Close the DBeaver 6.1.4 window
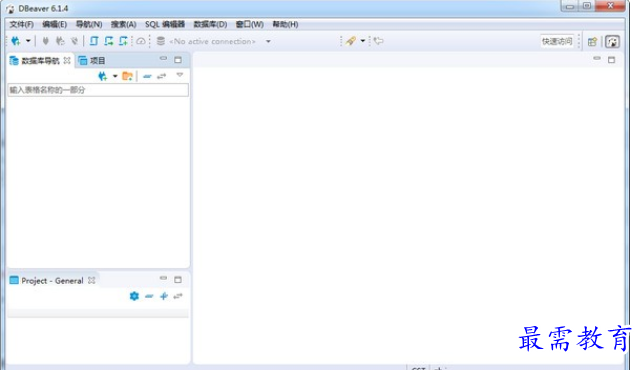The width and height of the screenshot is (640, 370). (x=611, y=6)
